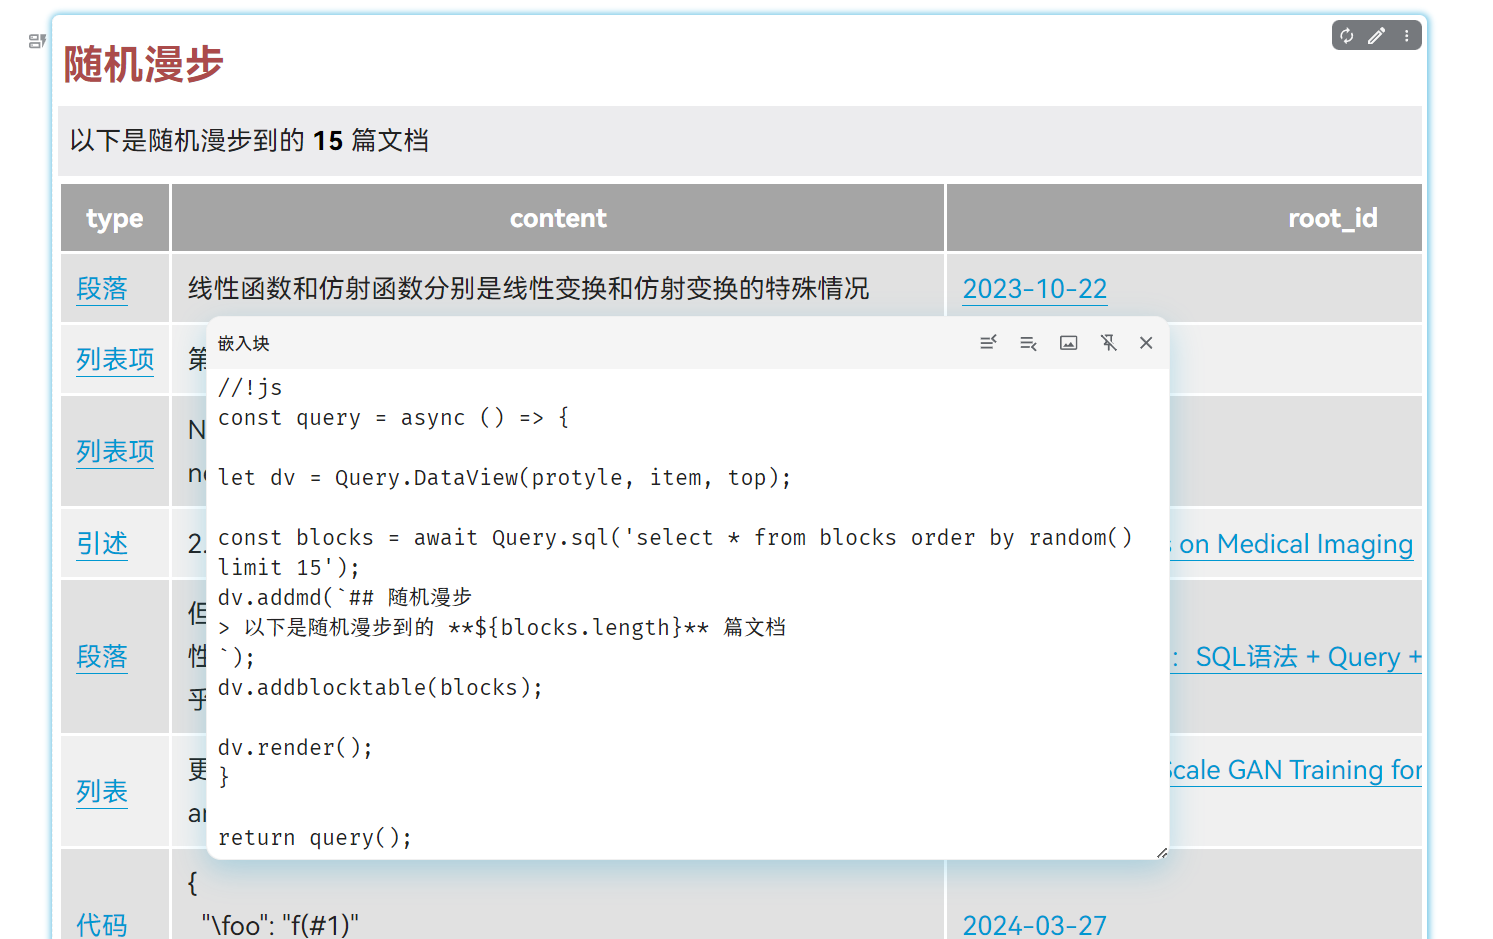Screen dimensions: 1493x939
Task: Click code line 'const query = async () => {'
Action: tap(394, 418)
